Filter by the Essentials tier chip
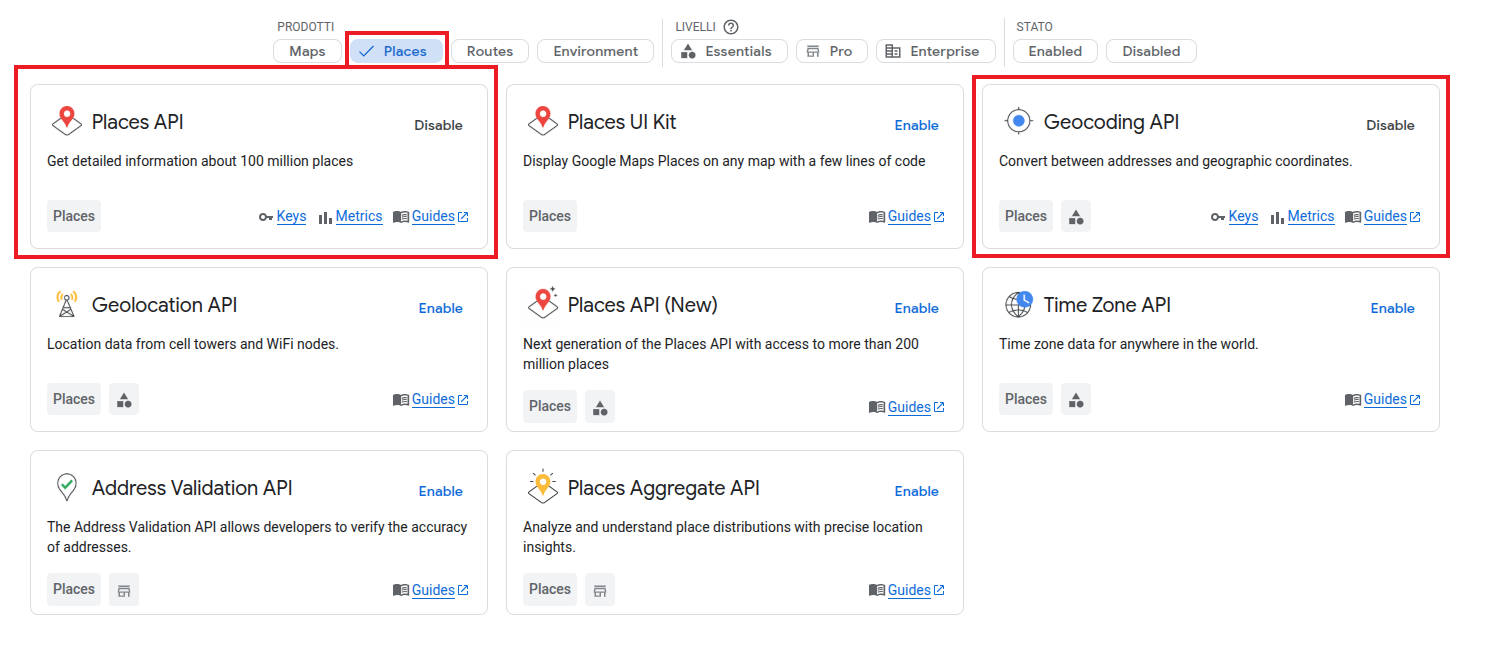Image resolution: width=1495 pixels, height=650 pixels. tap(729, 51)
